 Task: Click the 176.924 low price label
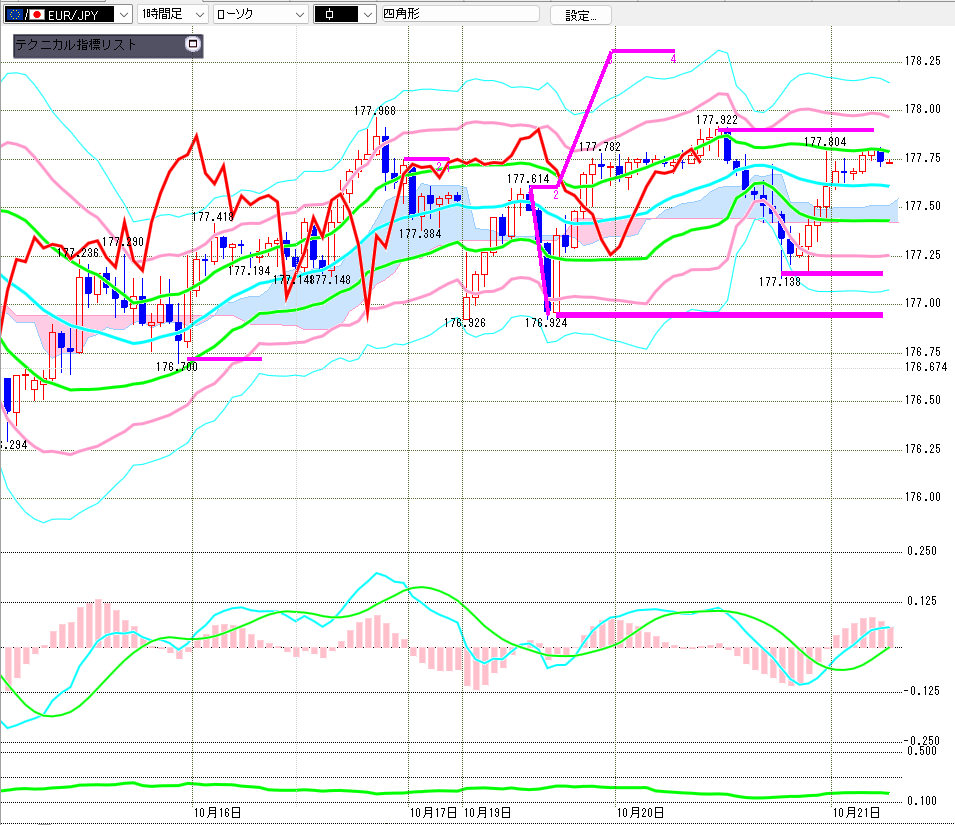546,323
